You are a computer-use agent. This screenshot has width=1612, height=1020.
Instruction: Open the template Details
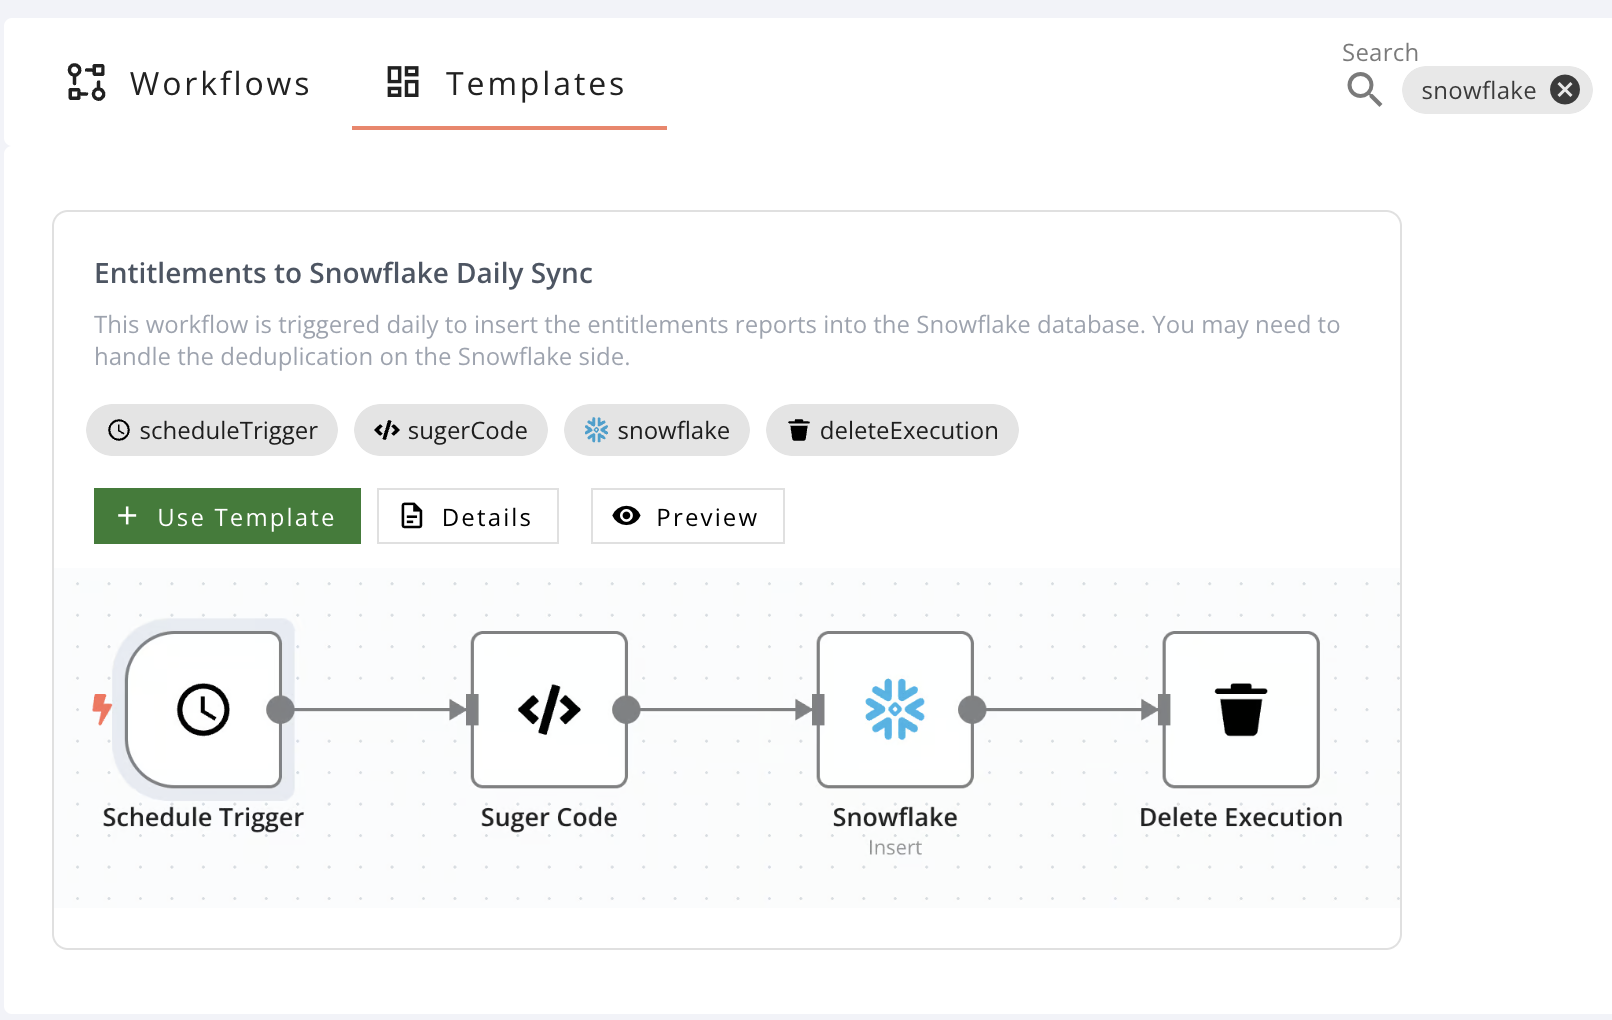coord(467,517)
